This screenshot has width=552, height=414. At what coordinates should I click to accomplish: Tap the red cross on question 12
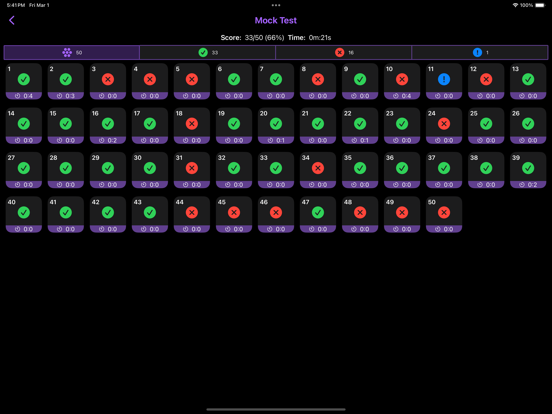(486, 79)
